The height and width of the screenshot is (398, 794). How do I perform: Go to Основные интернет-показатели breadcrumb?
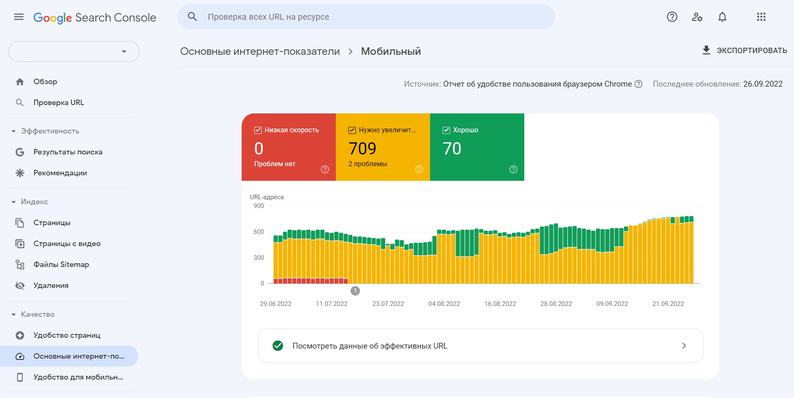coord(260,52)
